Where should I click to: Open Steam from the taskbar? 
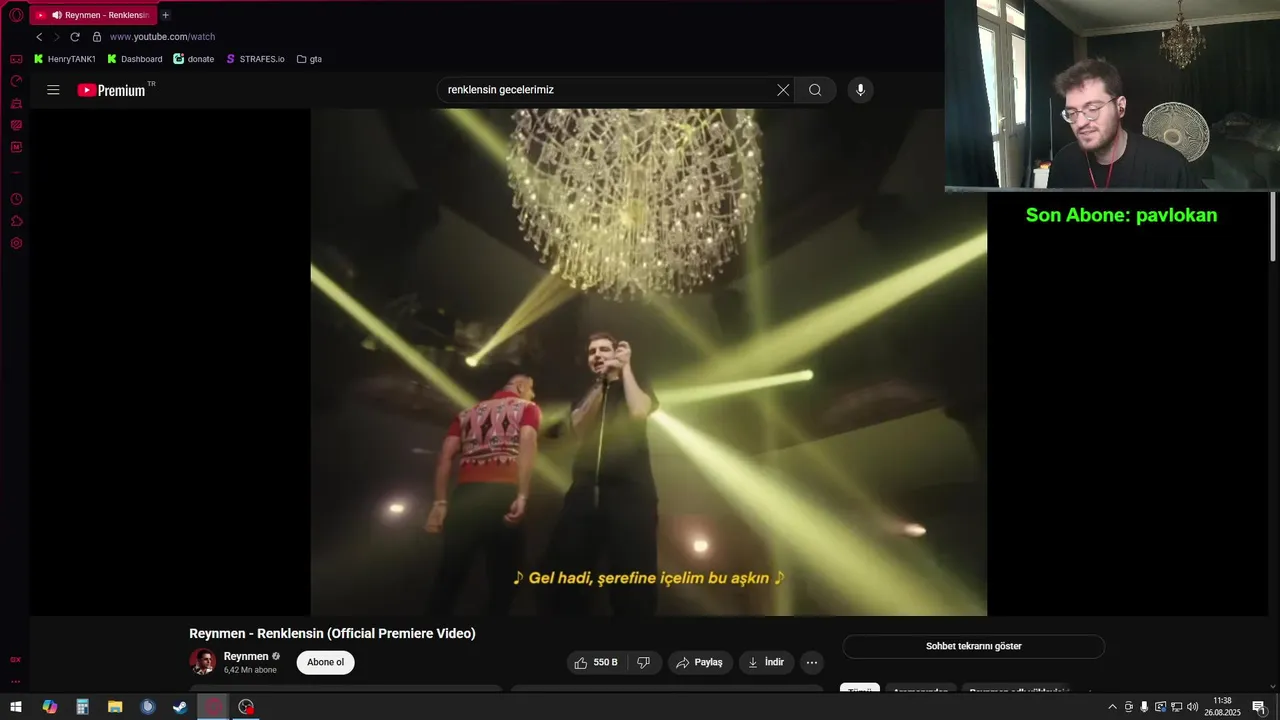click(180, 707)
